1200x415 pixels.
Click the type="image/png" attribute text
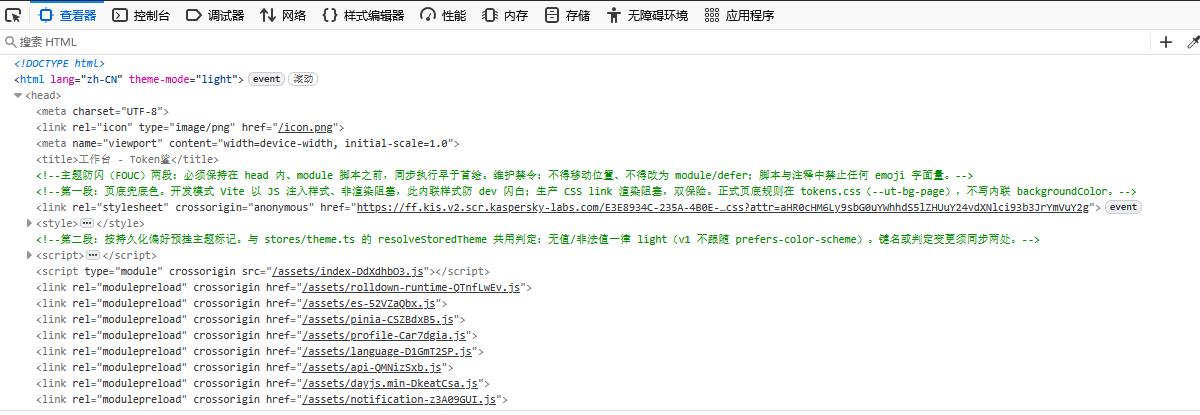click(x=185, y=127)
